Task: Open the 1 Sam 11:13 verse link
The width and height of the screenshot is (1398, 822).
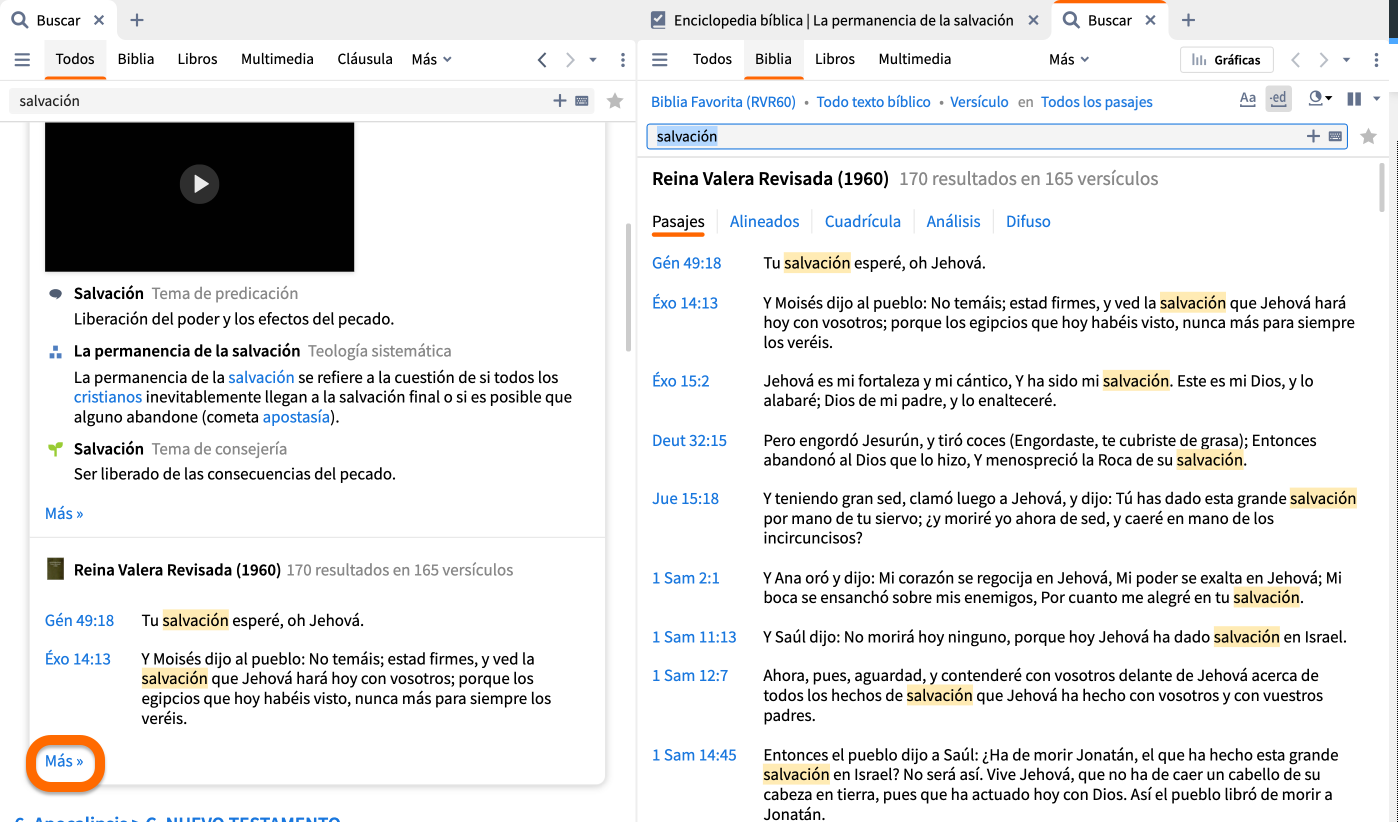Action: [694, 637]
